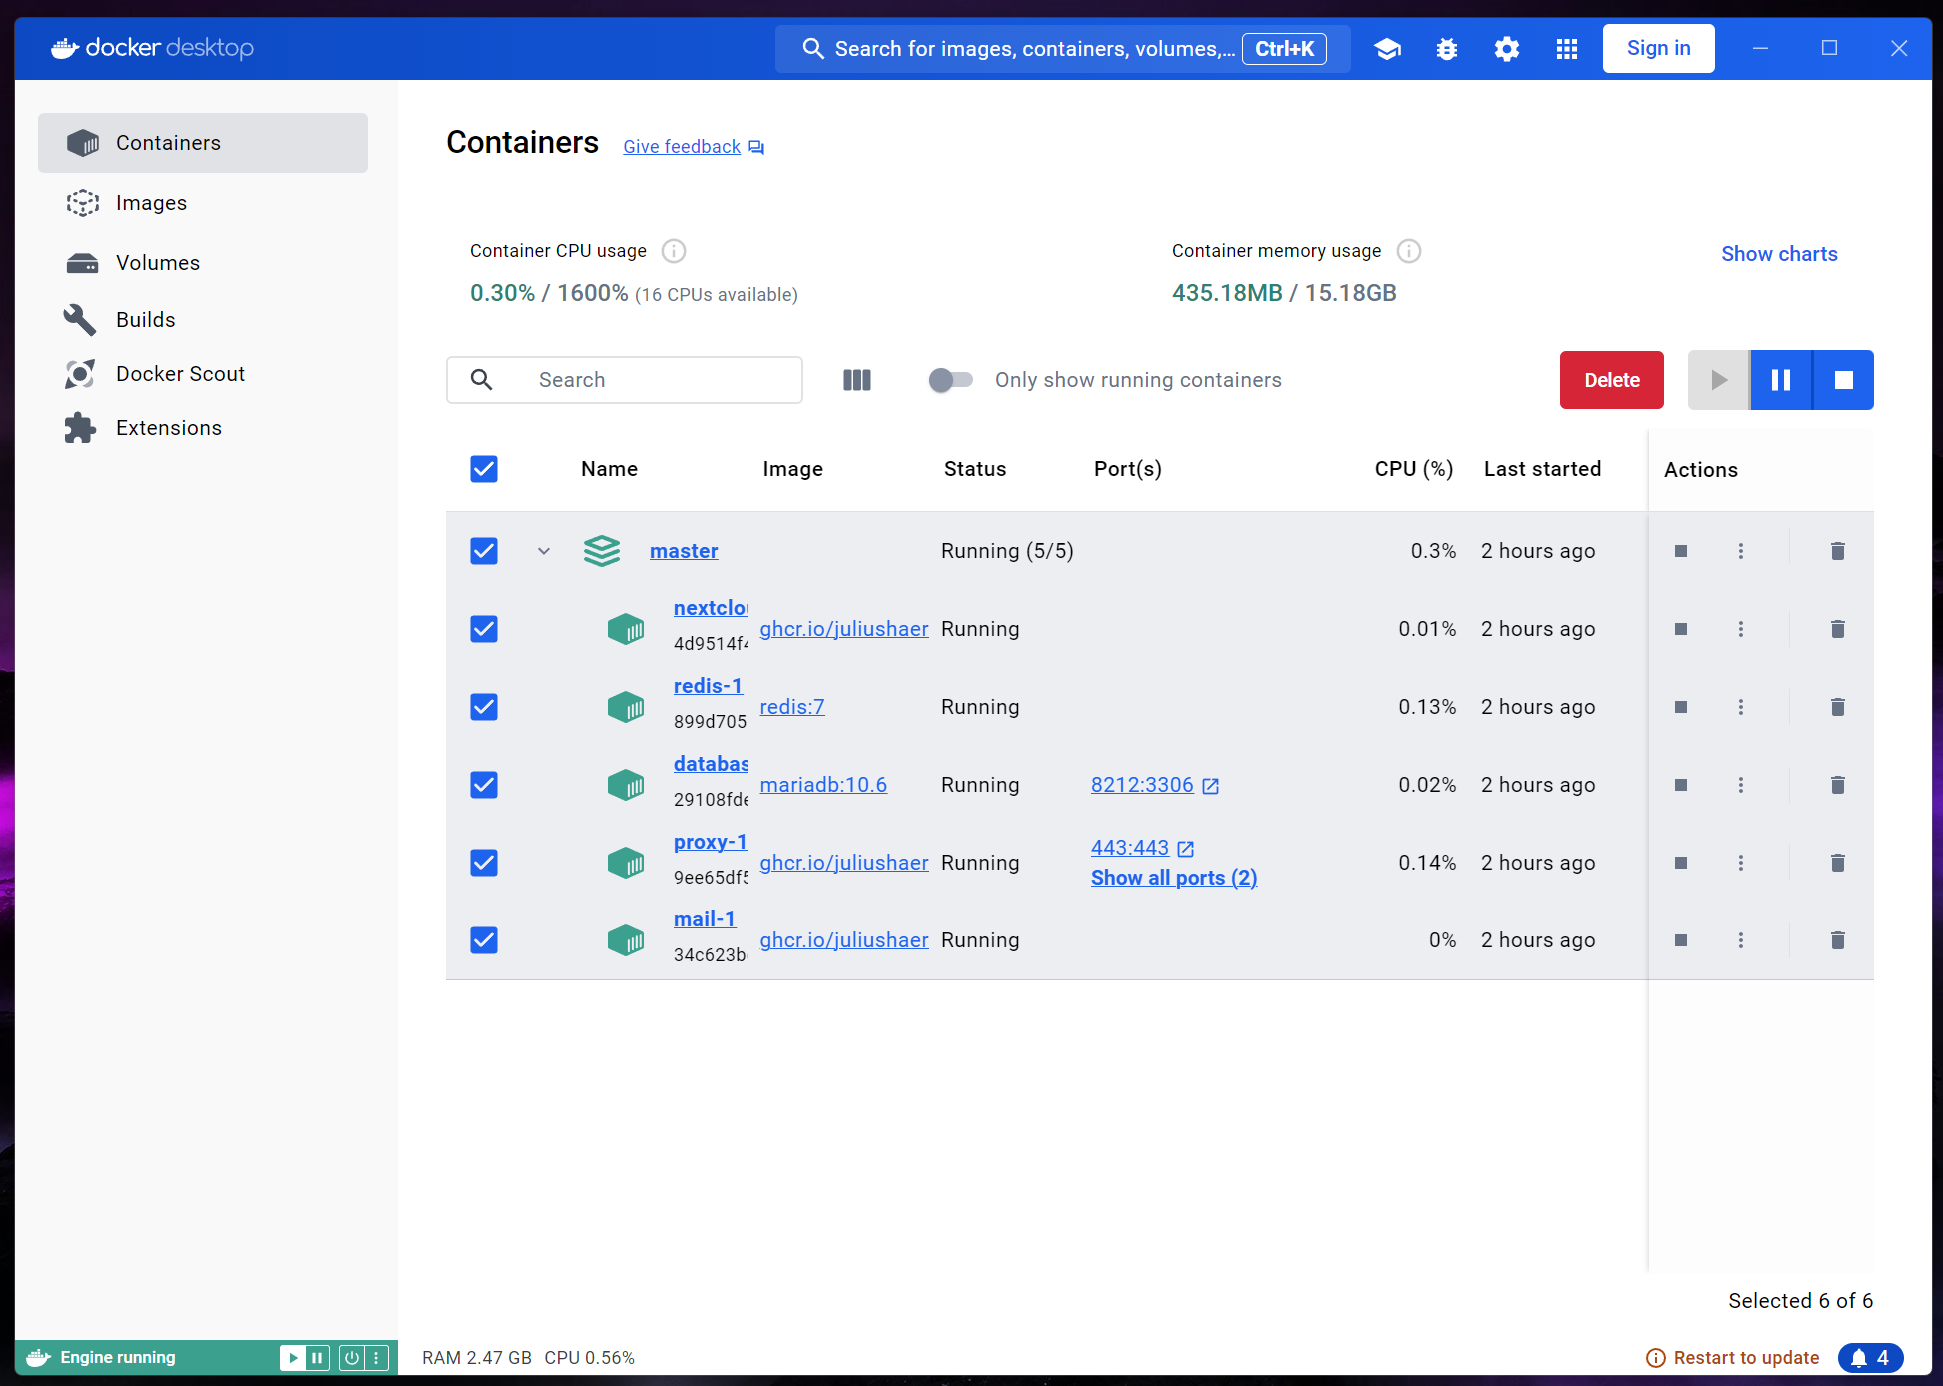Delete the mail-1 container via trash icon
The width and height of the screenshot is (1943, 1386).
(x=1837, y=940)
